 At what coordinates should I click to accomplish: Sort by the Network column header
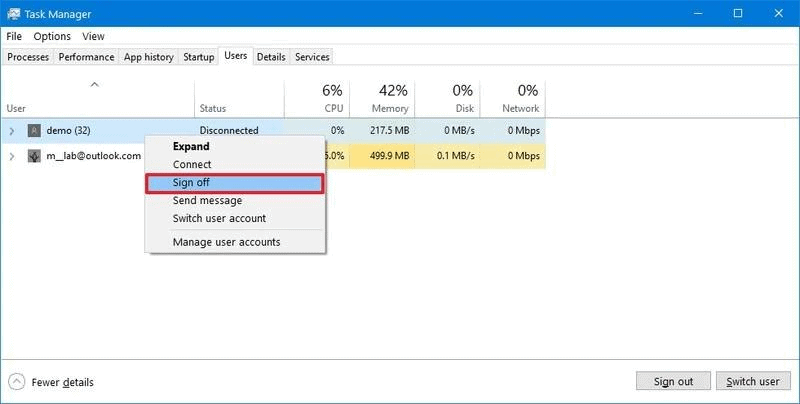click(x=513, y=98)
